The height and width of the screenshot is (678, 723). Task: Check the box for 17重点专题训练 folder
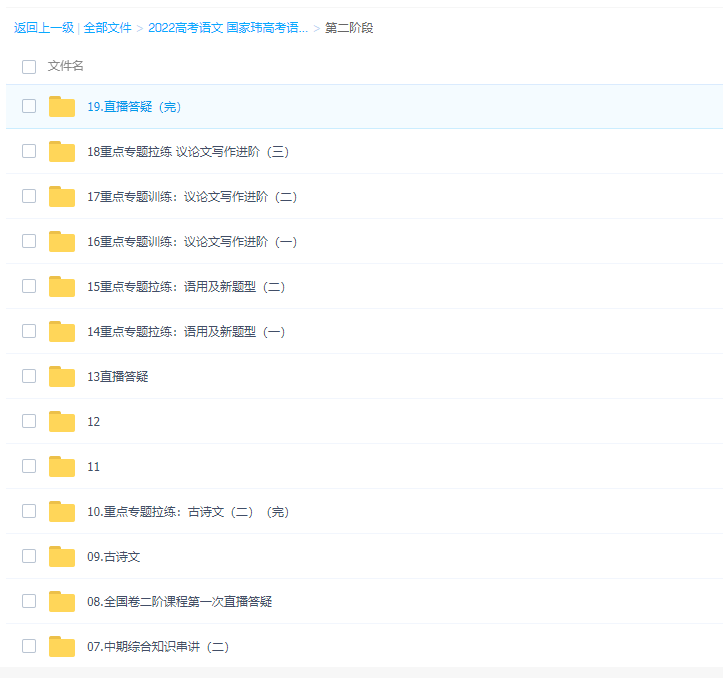click(x=29, y=196)
